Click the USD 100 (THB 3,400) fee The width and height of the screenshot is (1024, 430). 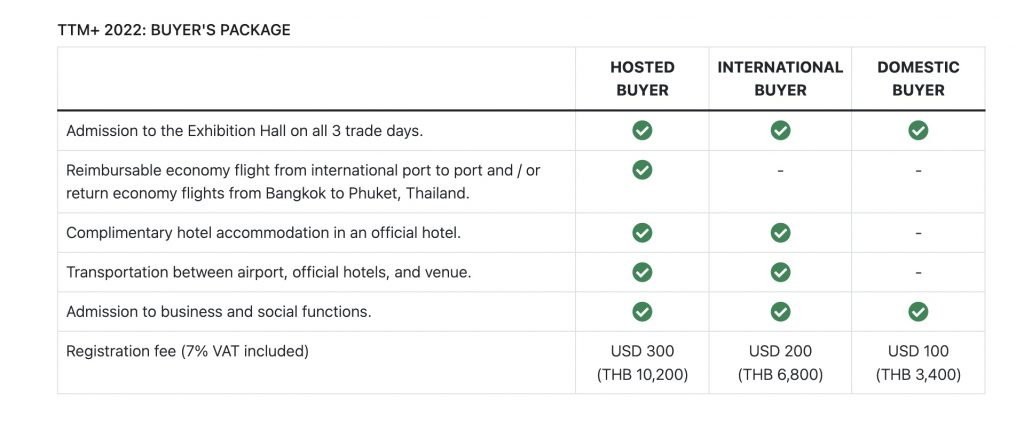pos(918,363)
